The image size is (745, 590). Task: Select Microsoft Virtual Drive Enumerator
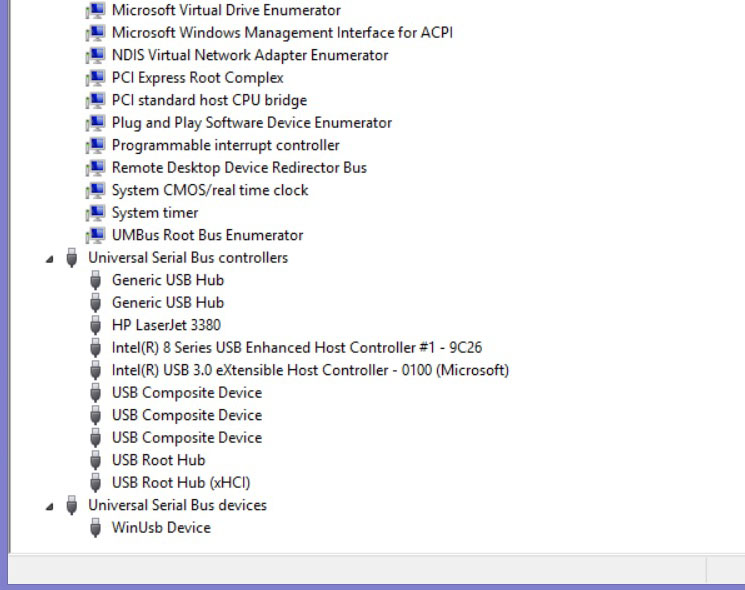[226, 10]
